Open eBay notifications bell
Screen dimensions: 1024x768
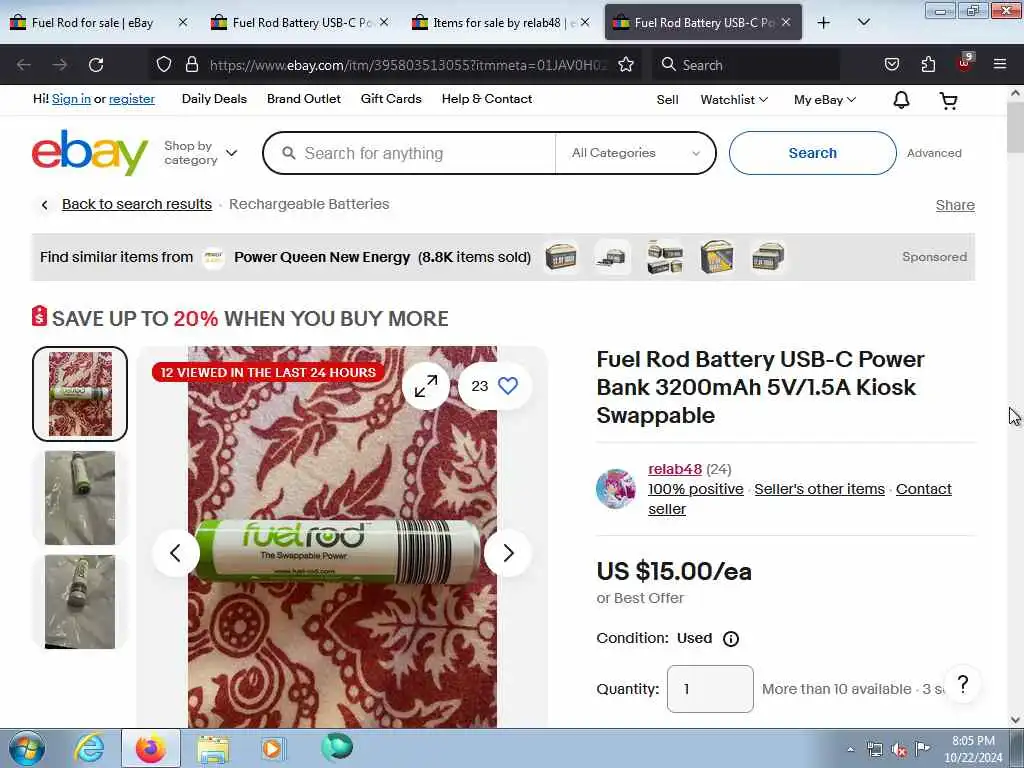pos(901,100)
